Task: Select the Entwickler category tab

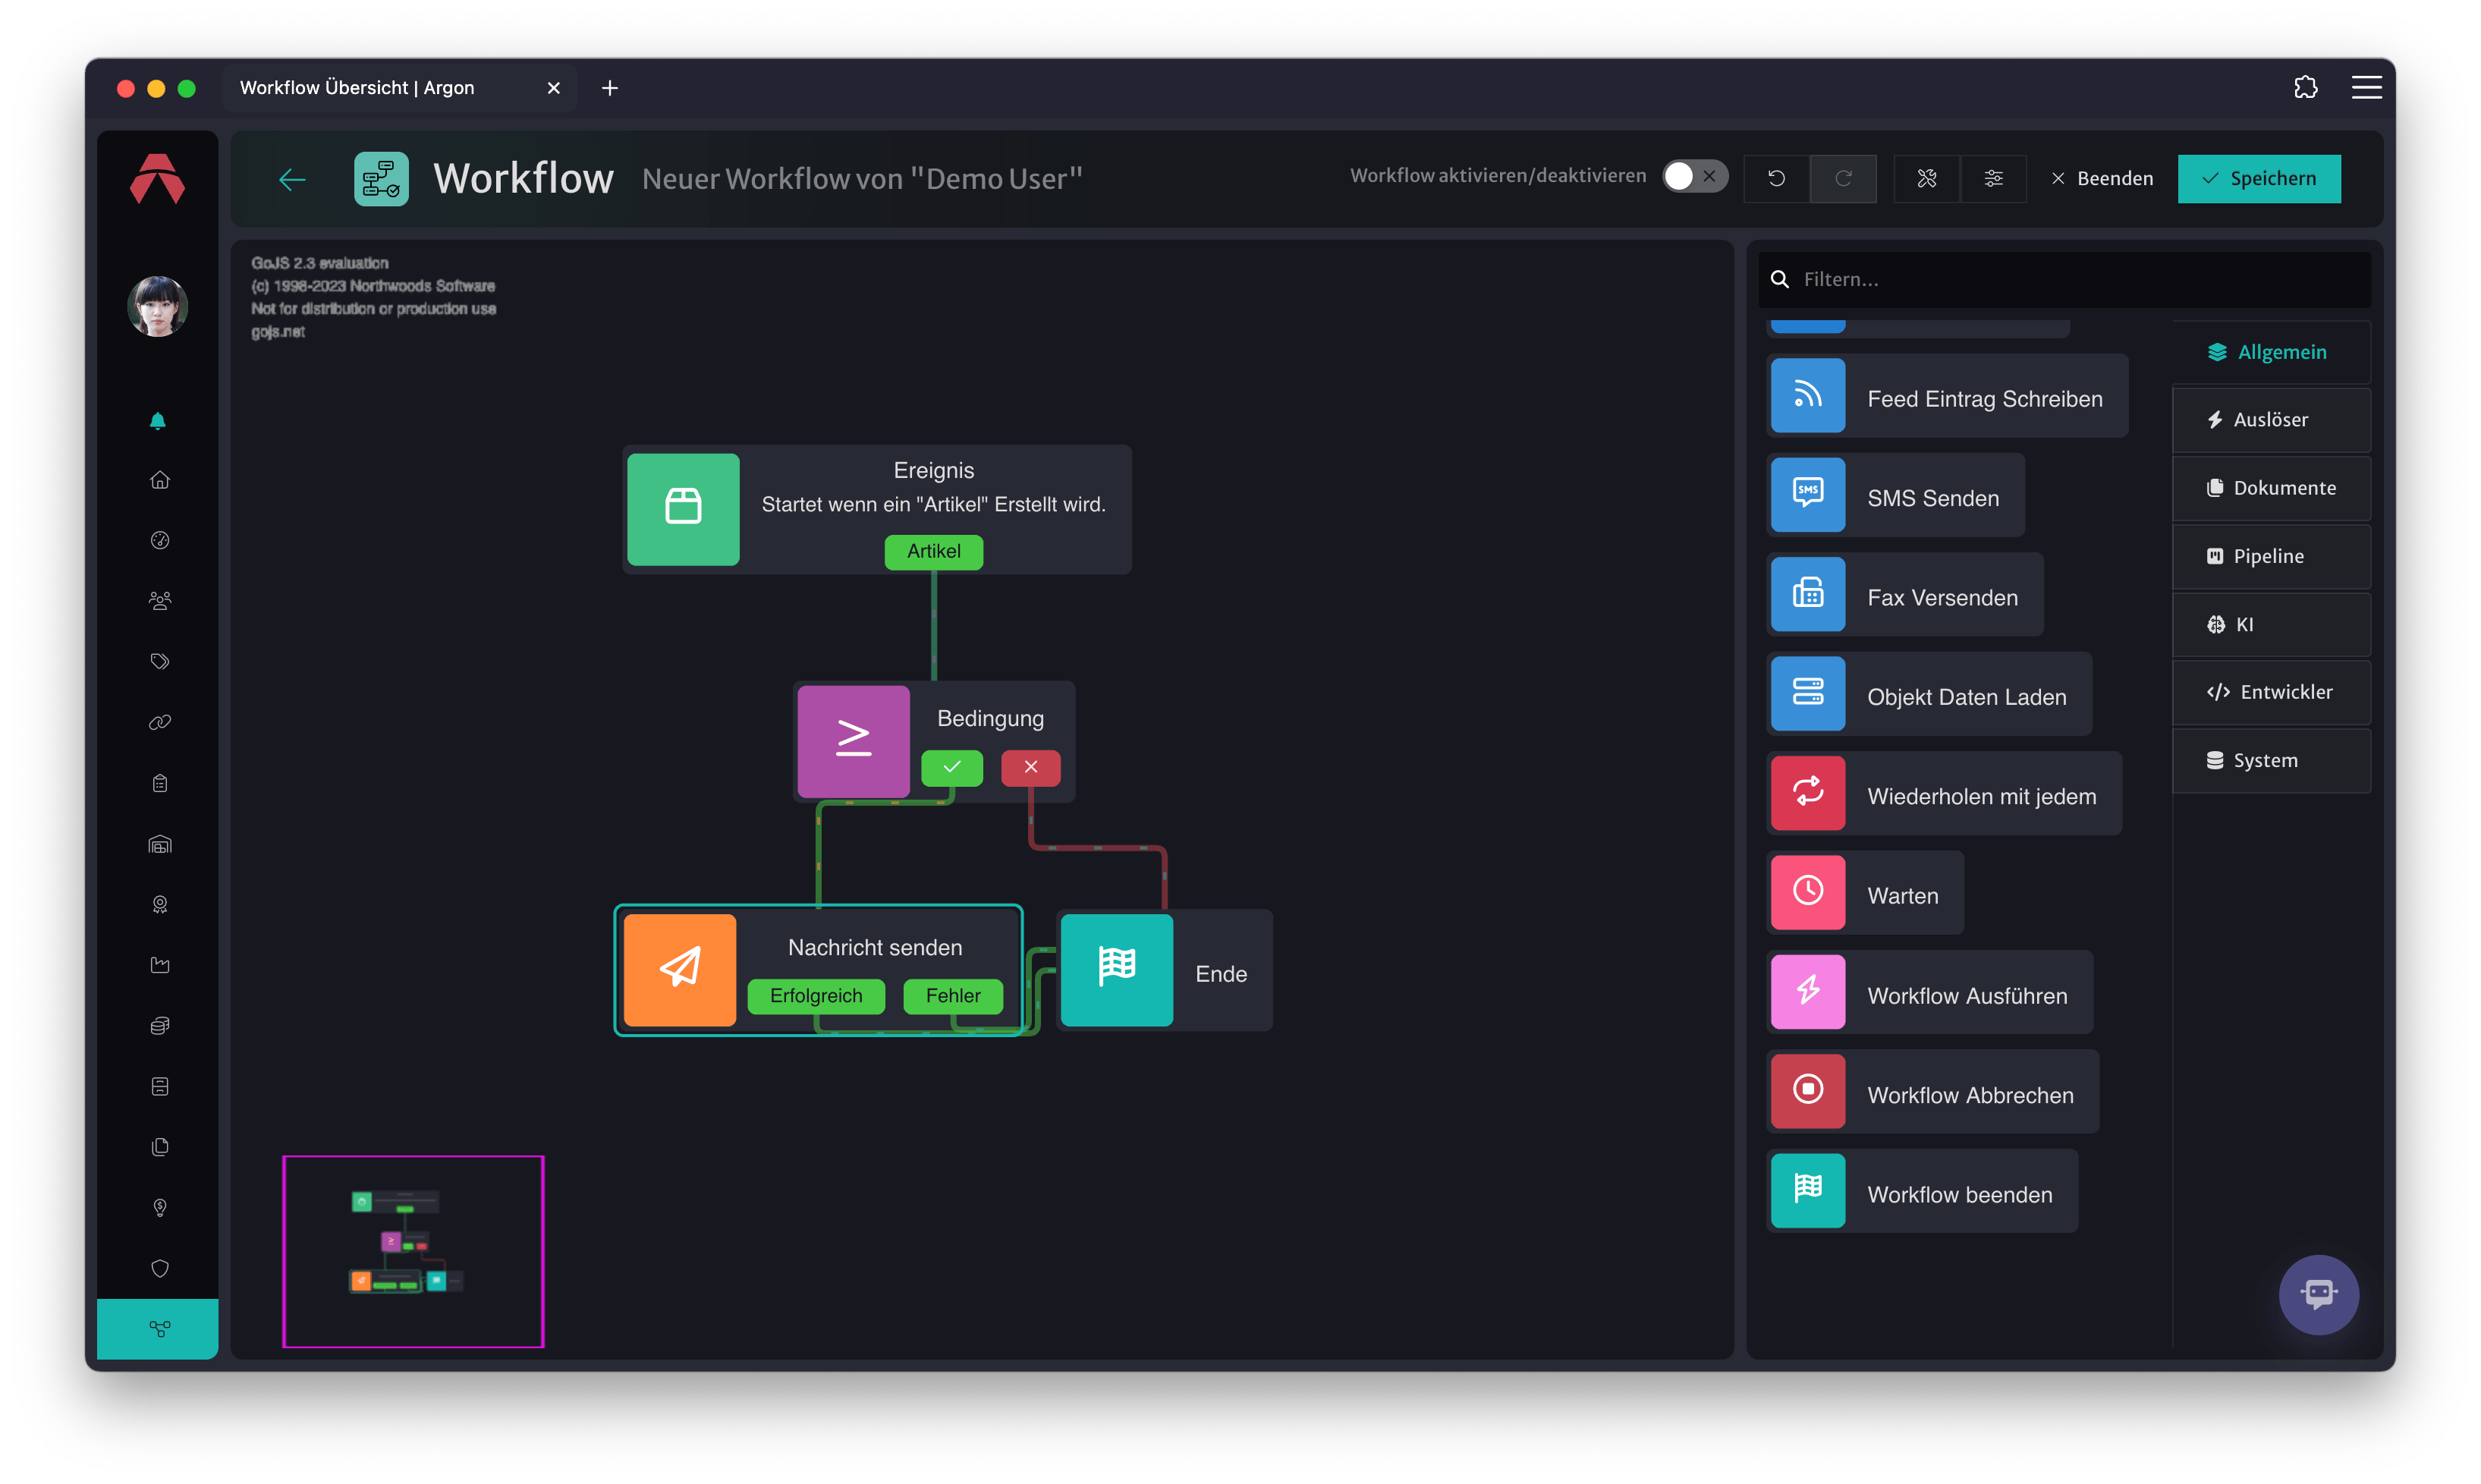Action: coord(2271,692)
